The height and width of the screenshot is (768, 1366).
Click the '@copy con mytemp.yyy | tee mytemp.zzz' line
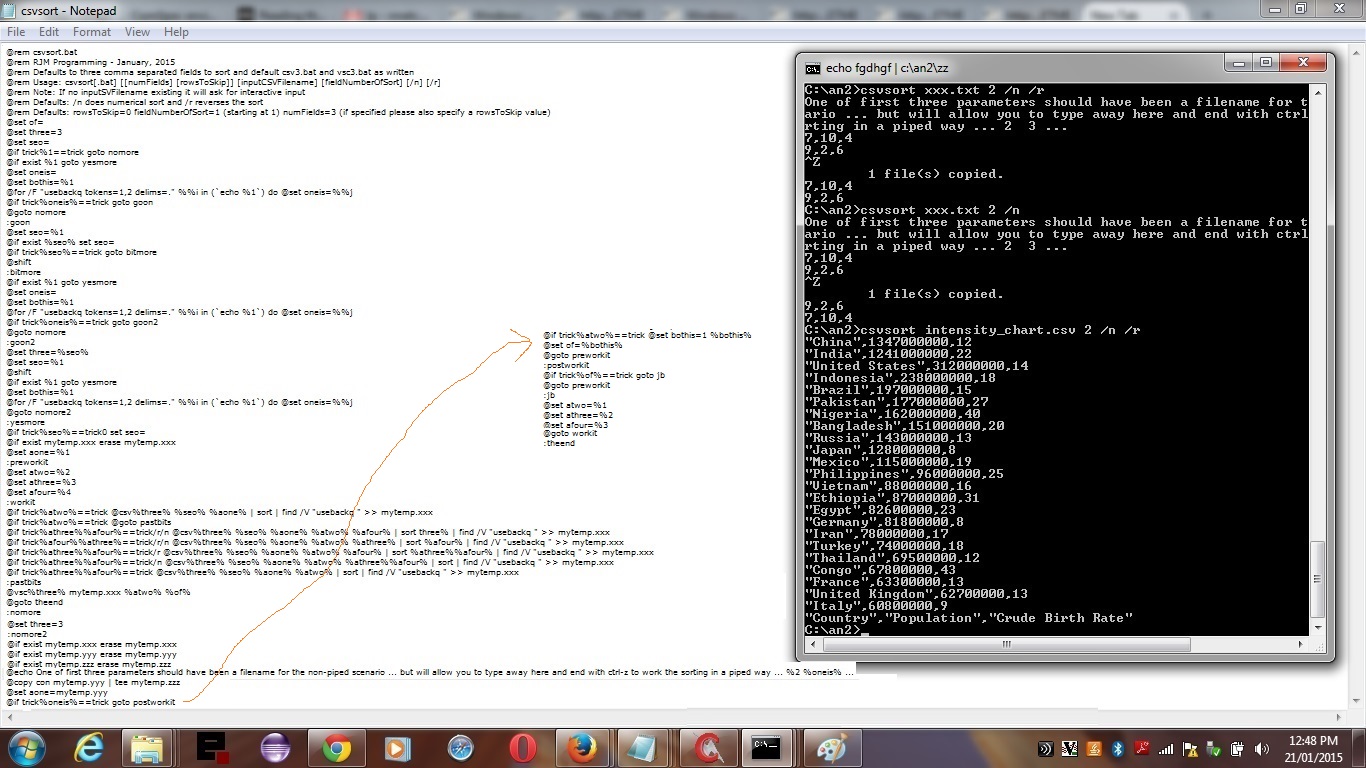(x=93, y=682)
